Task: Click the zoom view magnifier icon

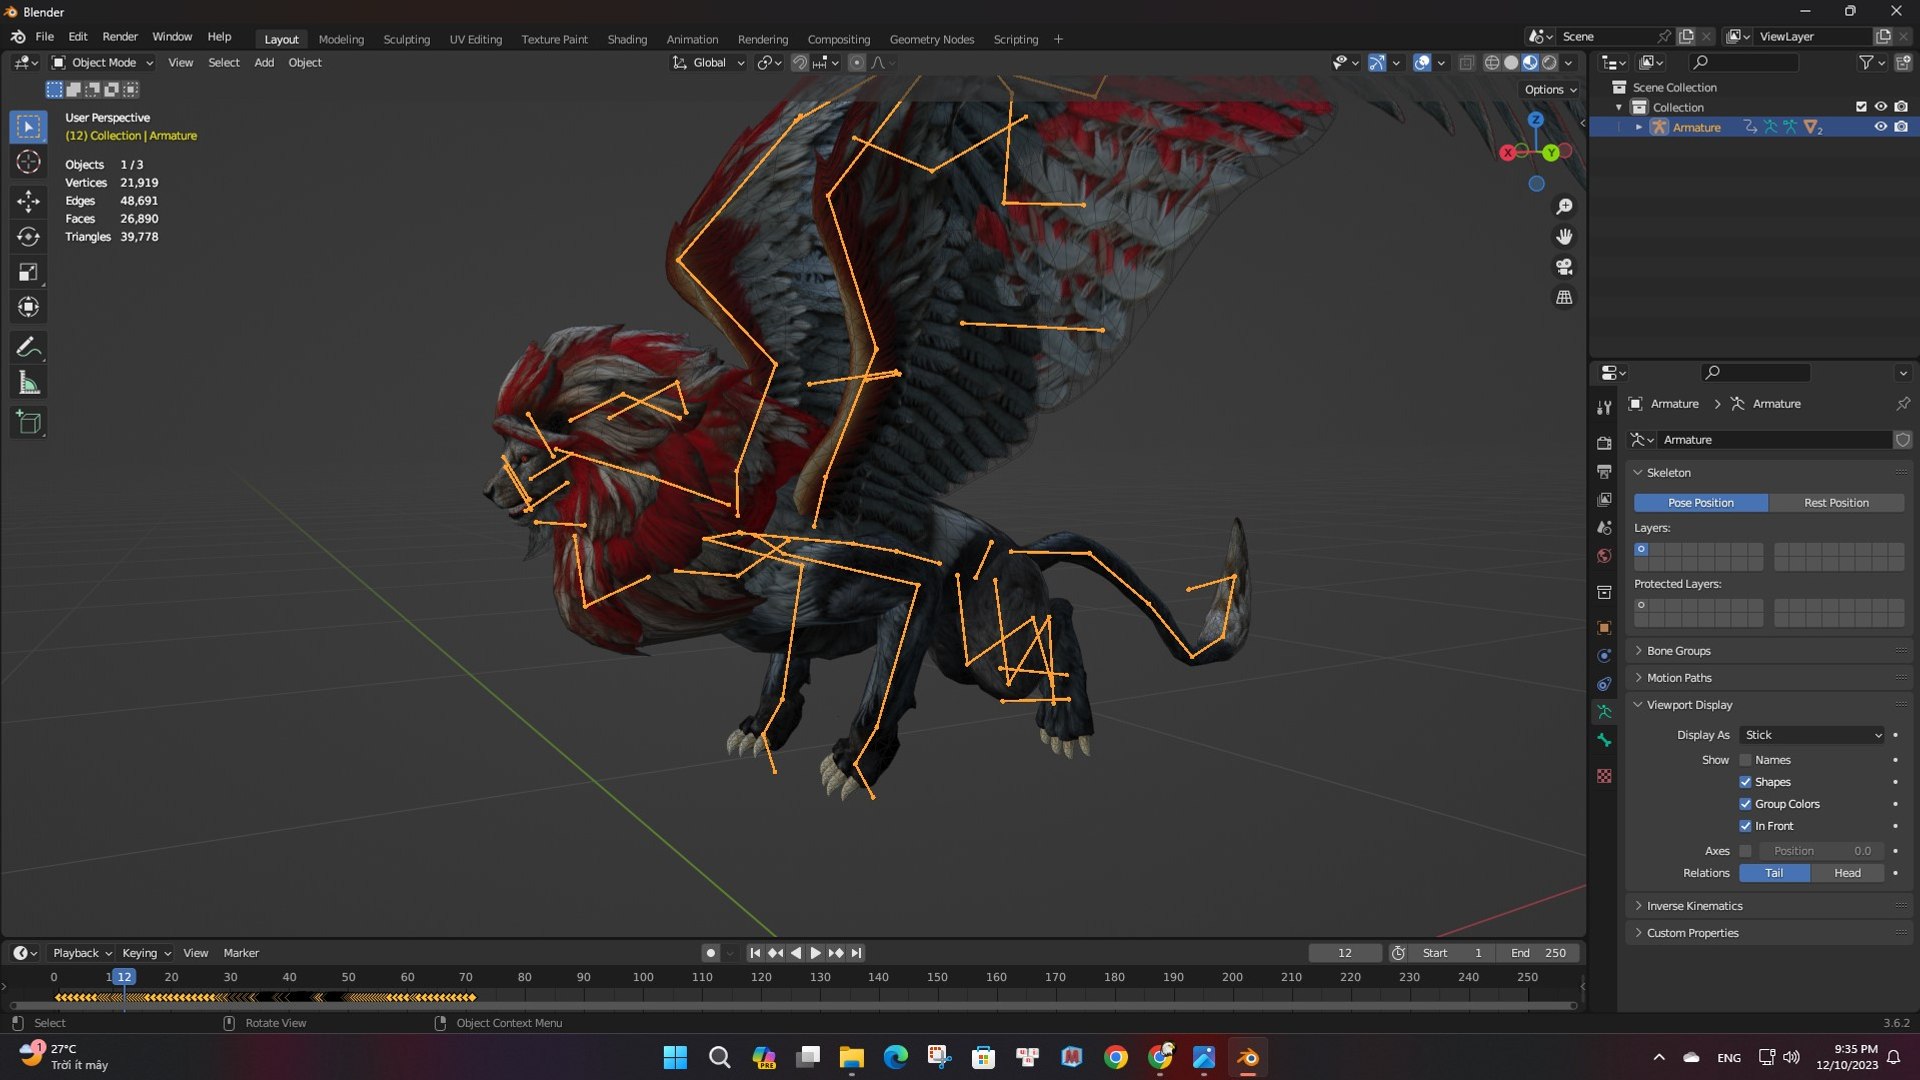Action: [x=1564, y=206]
